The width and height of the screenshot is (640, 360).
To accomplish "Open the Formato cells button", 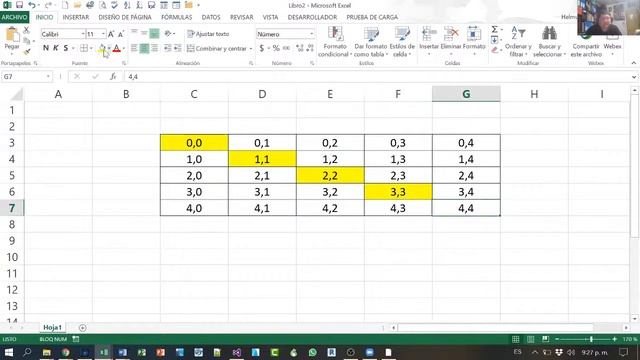I will coord(474,40).
